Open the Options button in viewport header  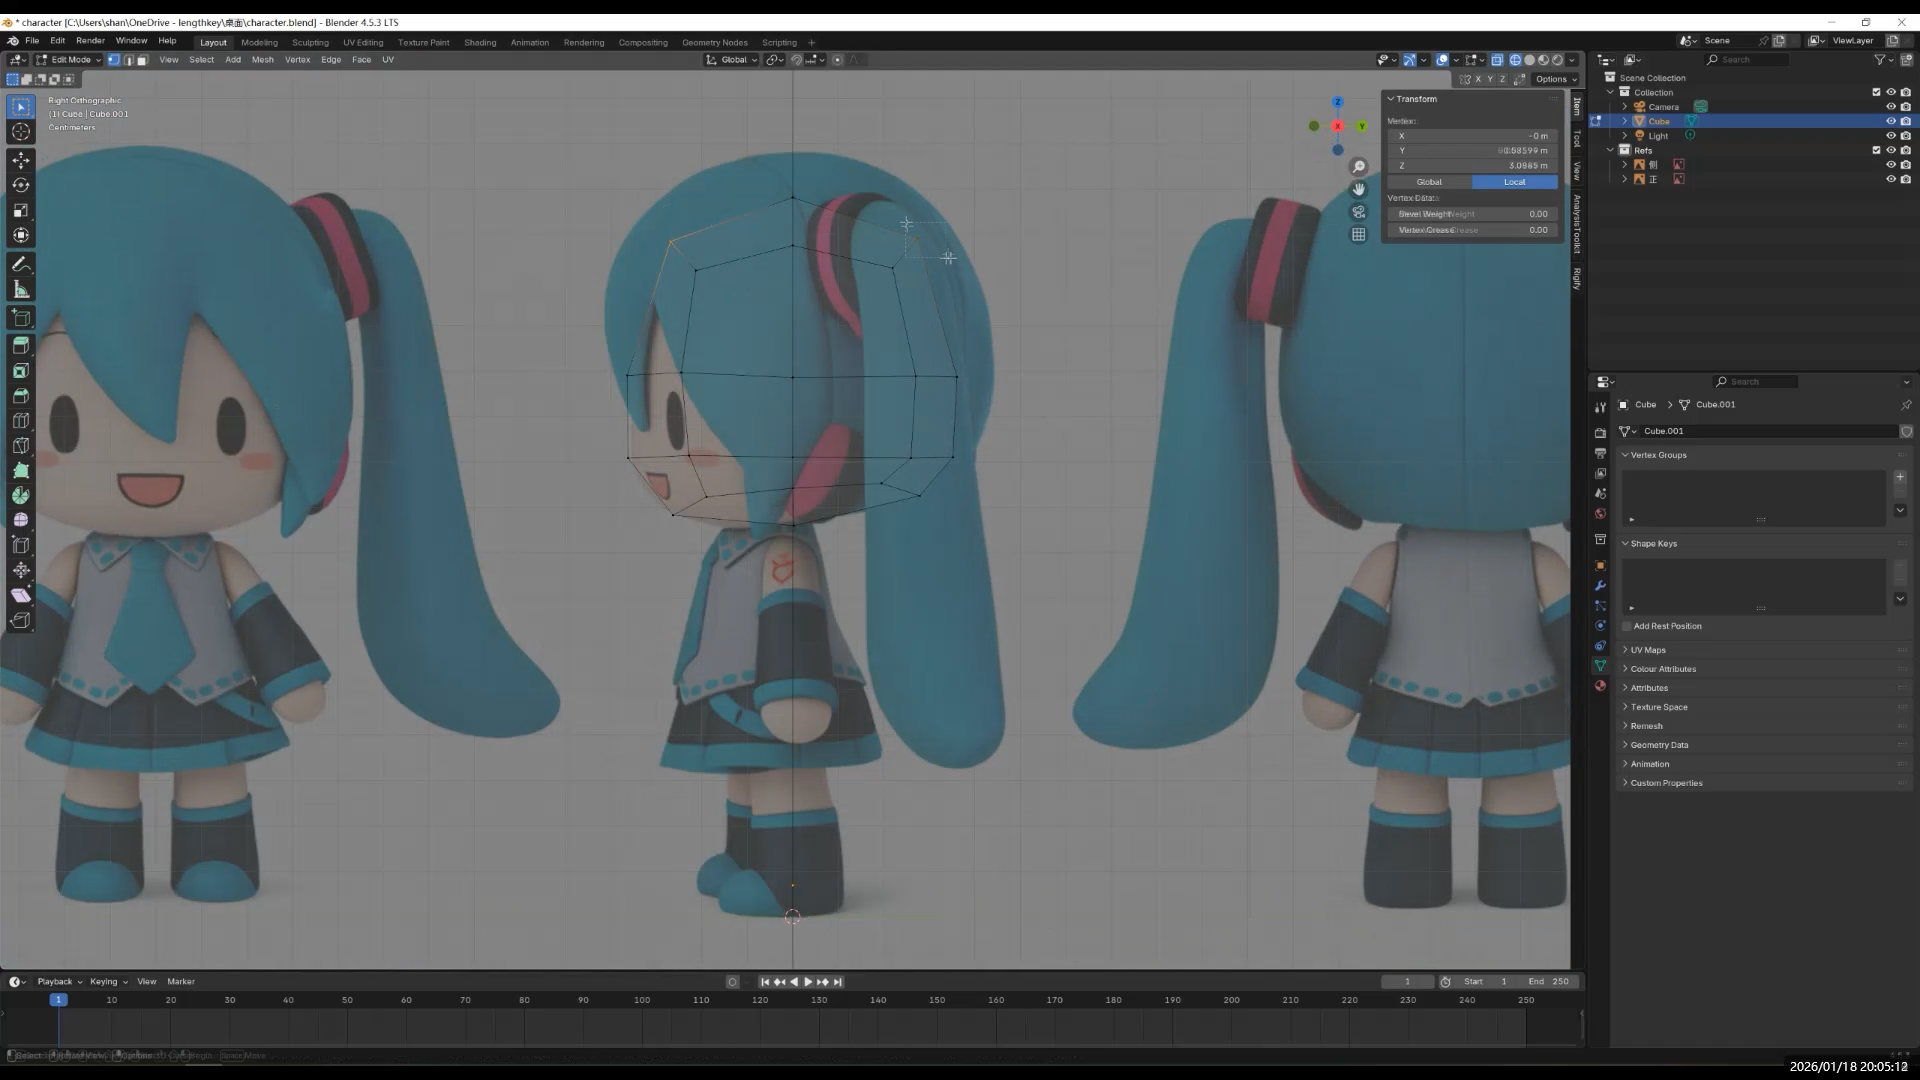click(1555, 79)
